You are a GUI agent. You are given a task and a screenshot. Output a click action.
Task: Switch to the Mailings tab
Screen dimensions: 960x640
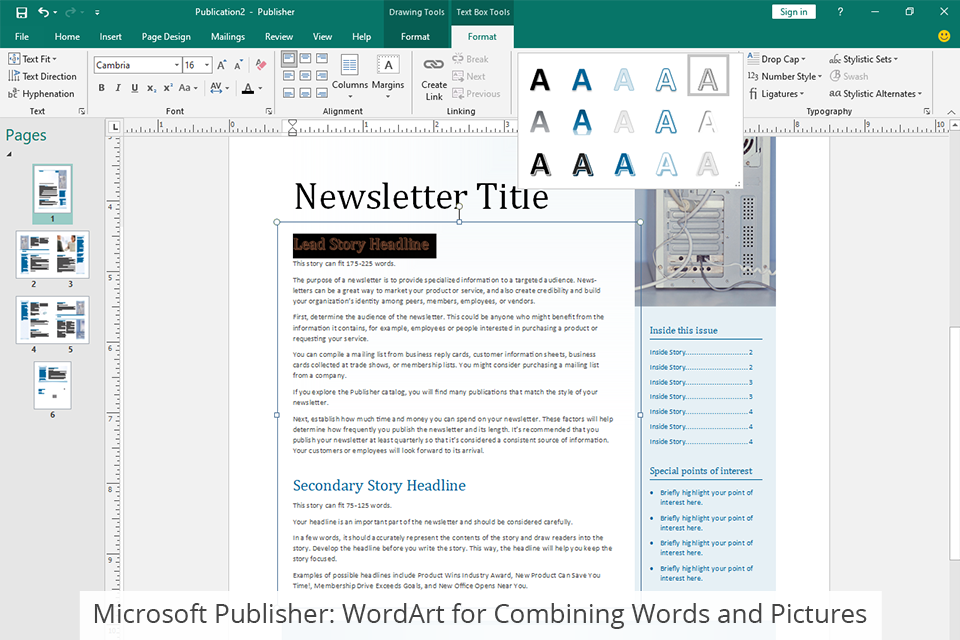pyautogui.click(x=228, y=36)
